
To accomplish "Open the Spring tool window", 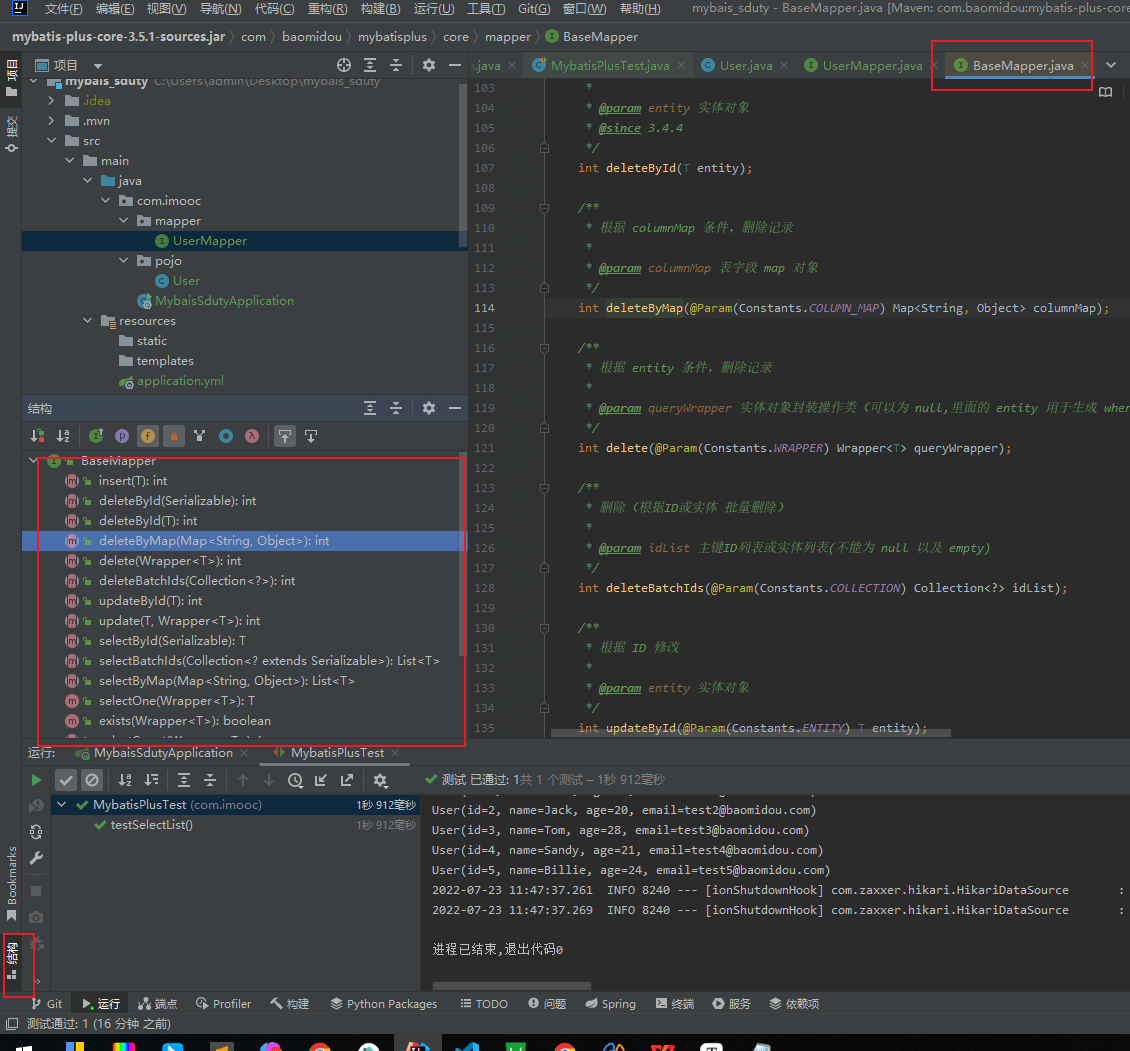I will [610, 1003].
